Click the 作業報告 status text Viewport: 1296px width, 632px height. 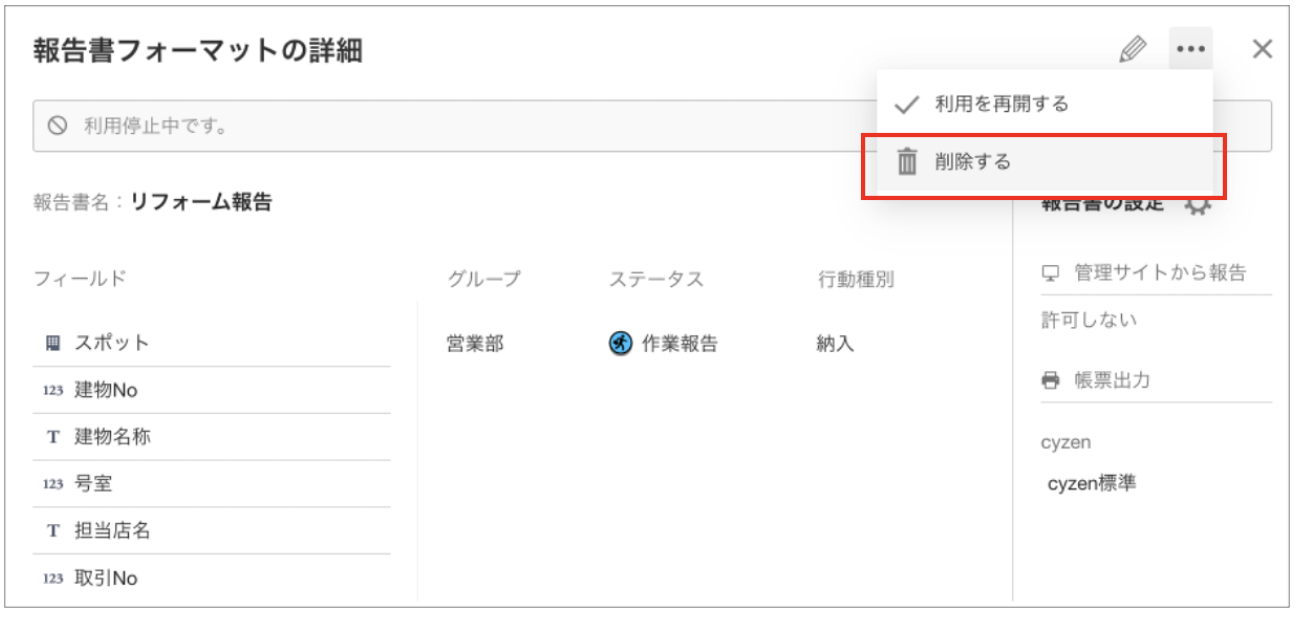pos(680,344)
